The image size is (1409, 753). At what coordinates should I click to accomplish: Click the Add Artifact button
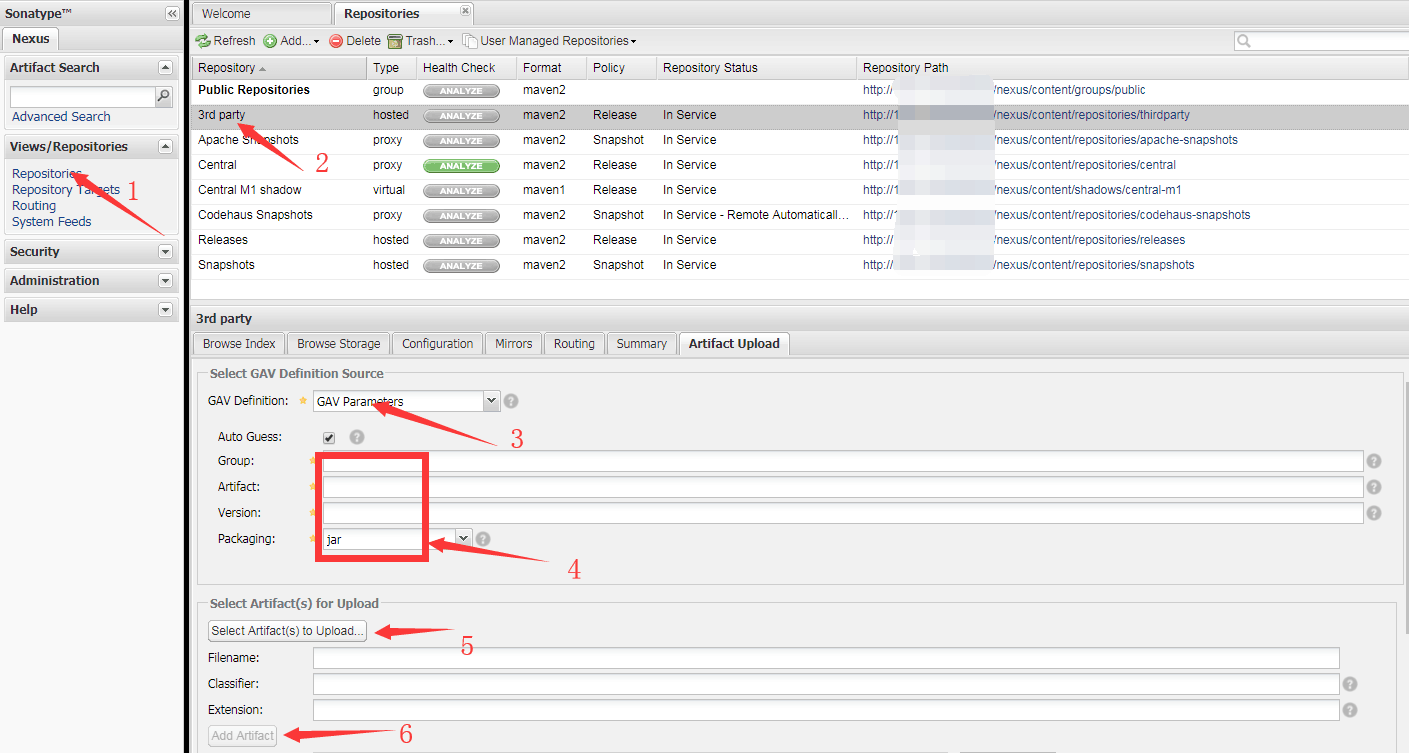[x=243, y=736]
